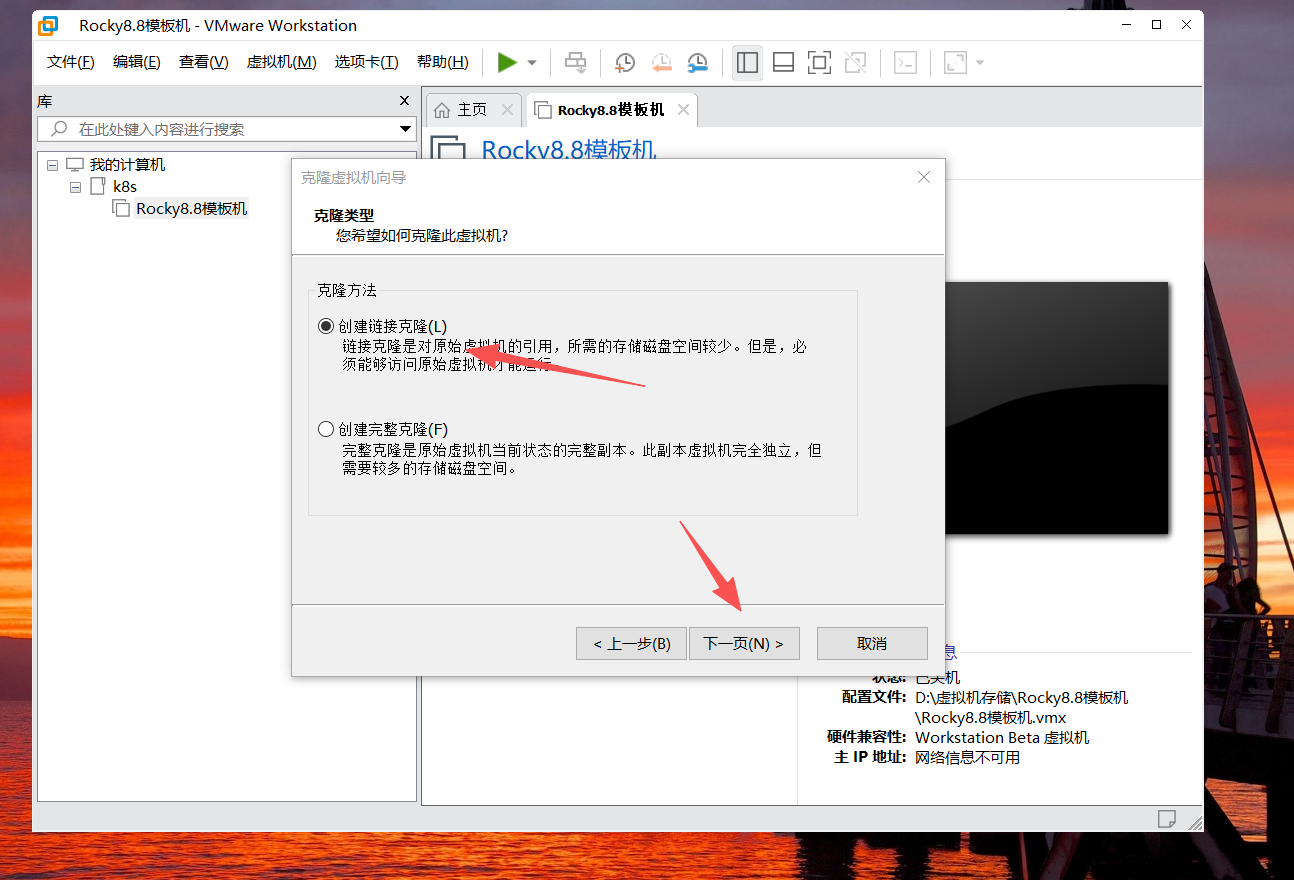Collapse the k8s folder node

(x=76, y=187)
